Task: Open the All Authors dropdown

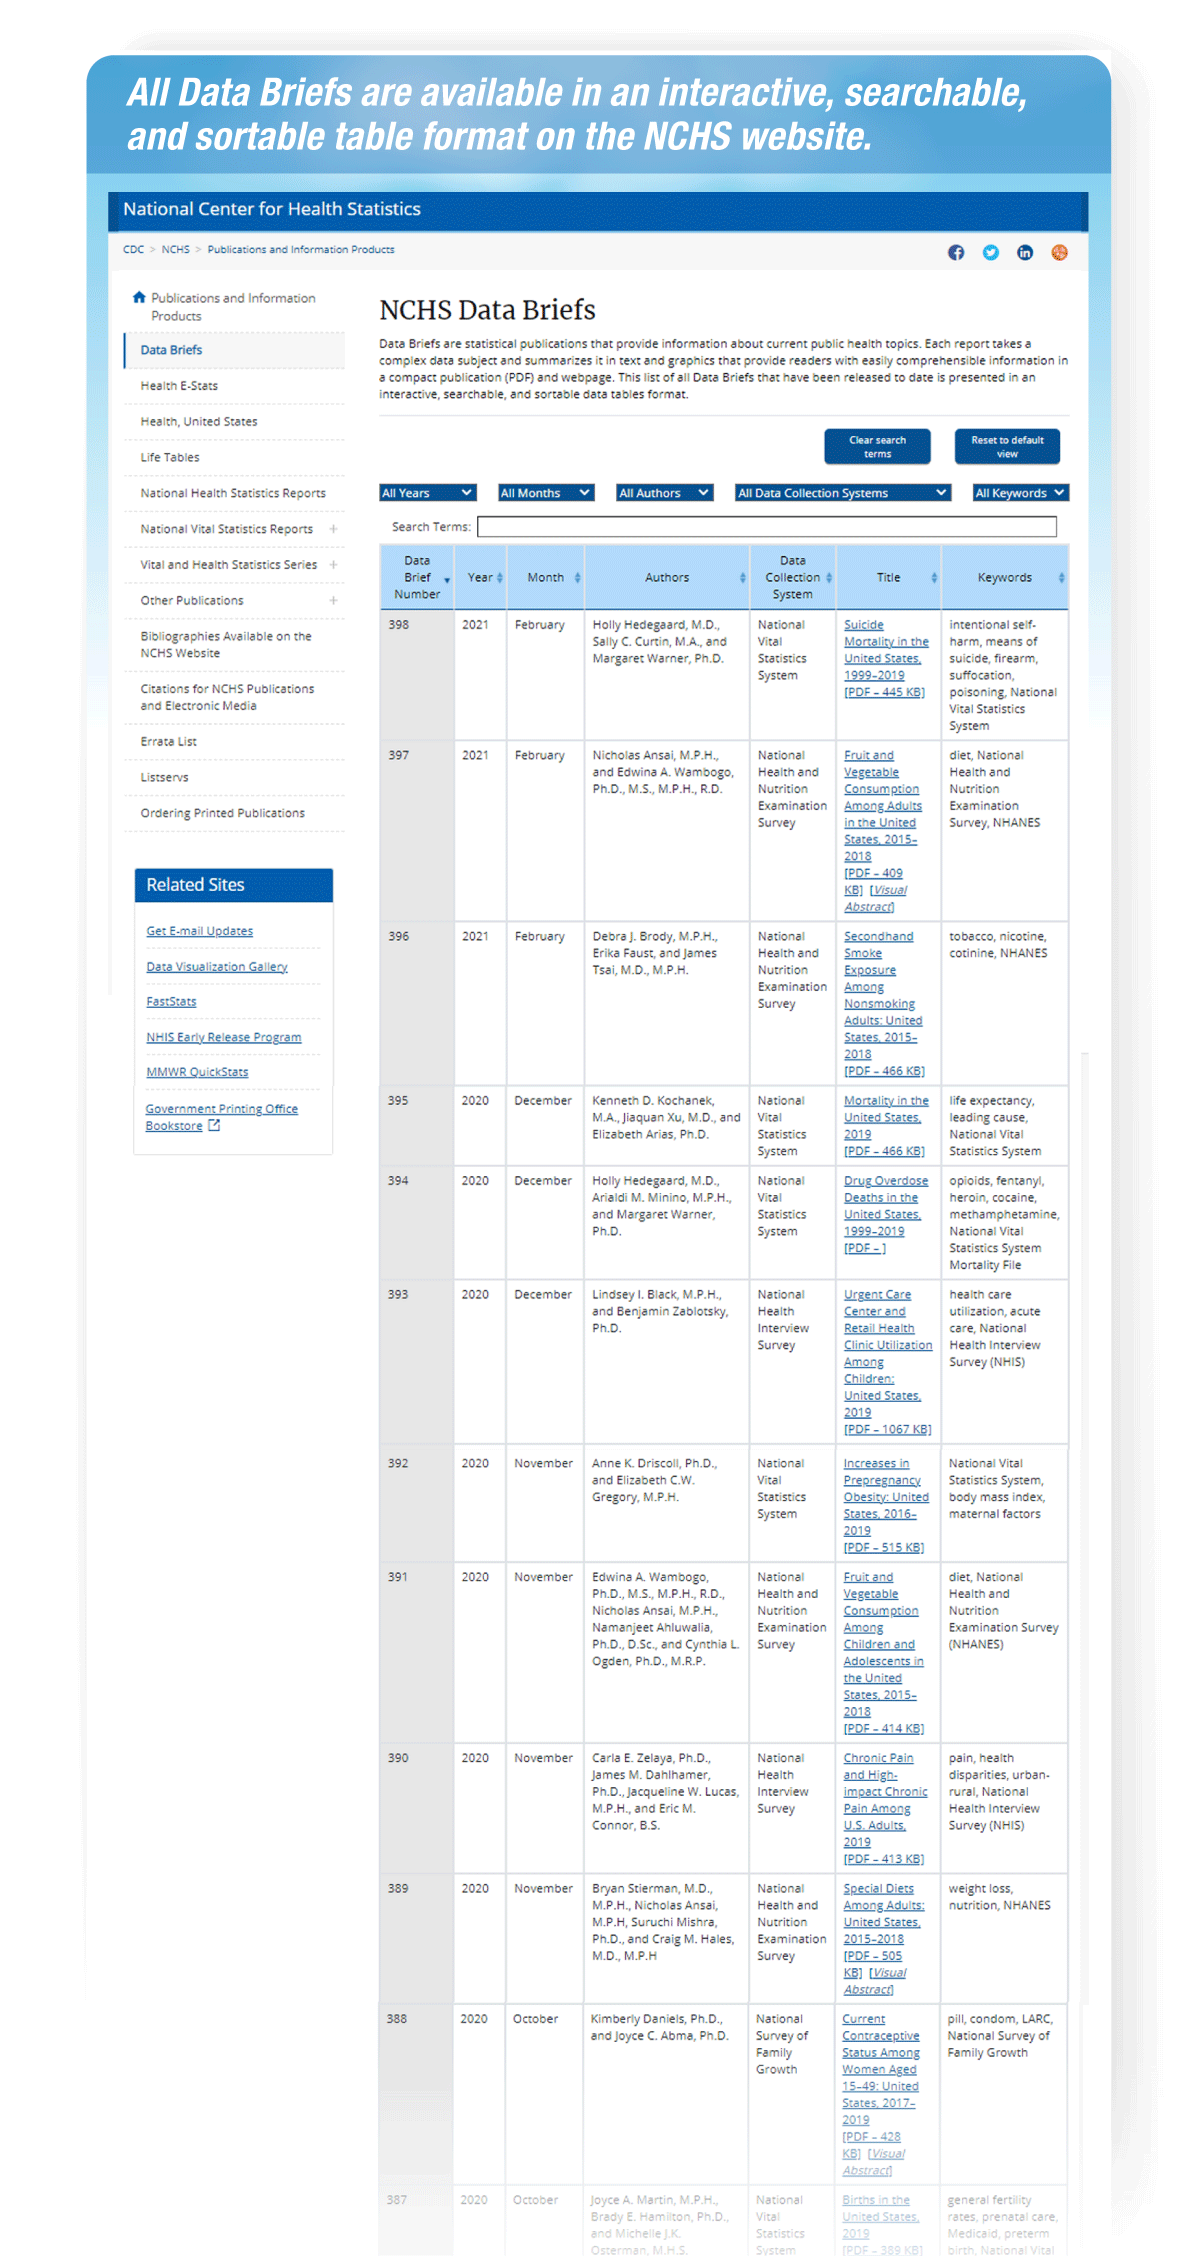Action: 664,492
